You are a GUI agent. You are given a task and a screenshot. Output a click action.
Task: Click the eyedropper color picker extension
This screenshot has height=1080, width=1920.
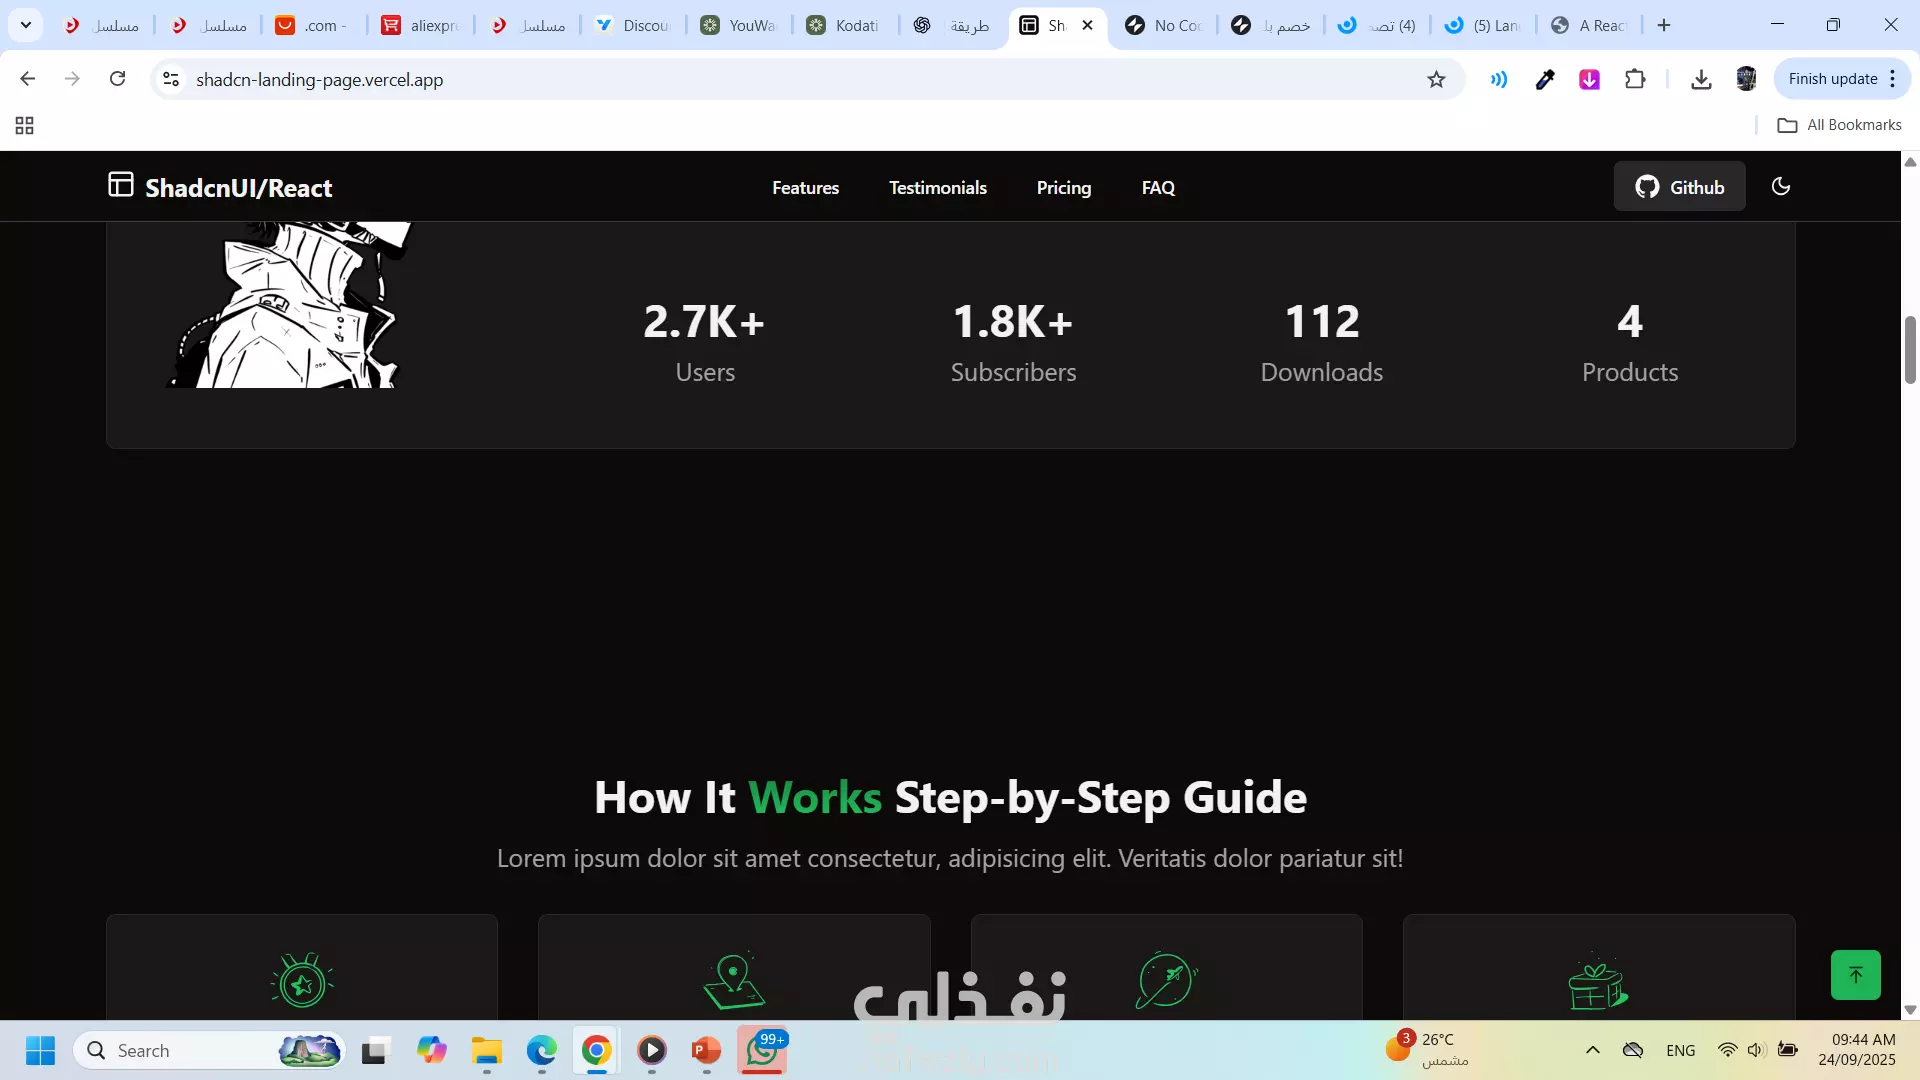click(1545, 80)
